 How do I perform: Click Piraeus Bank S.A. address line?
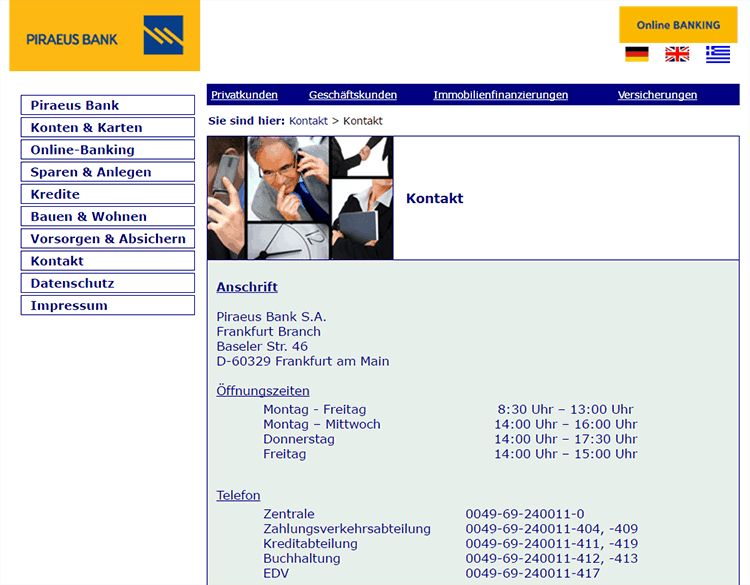pos(271,317)
